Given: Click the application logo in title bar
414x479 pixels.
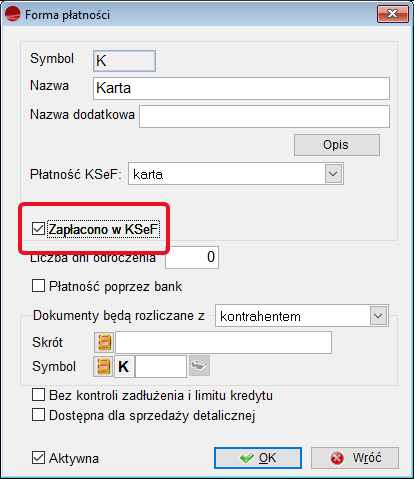Looking at the screenshot, I should [13, 14].
